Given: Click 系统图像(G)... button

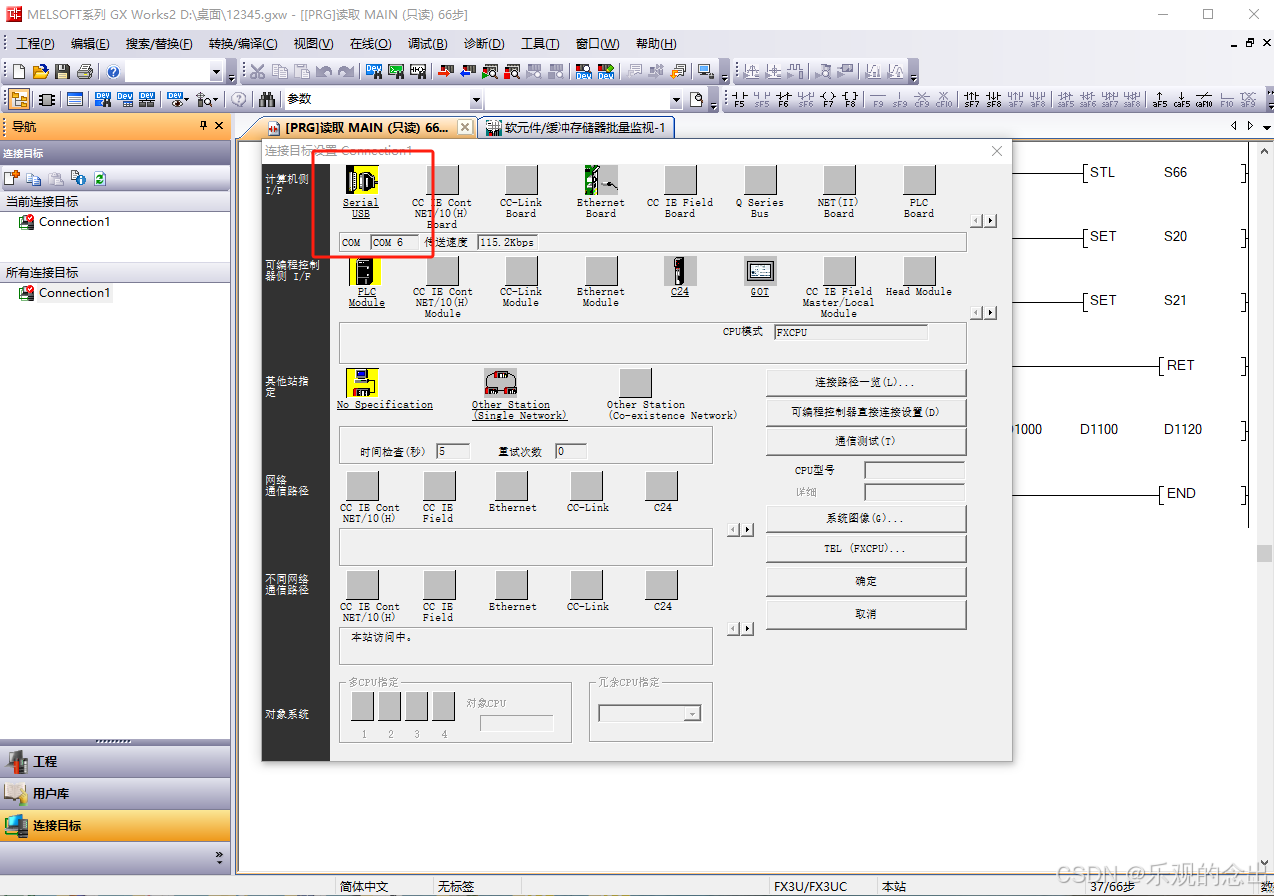Looking at the screenshot, I should click(x=866, y=518).
